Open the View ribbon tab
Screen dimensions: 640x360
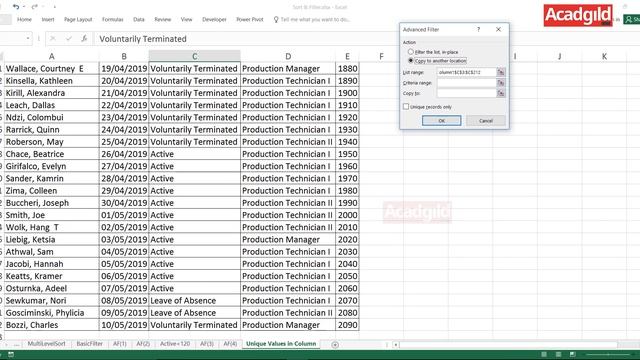(186, 19)
